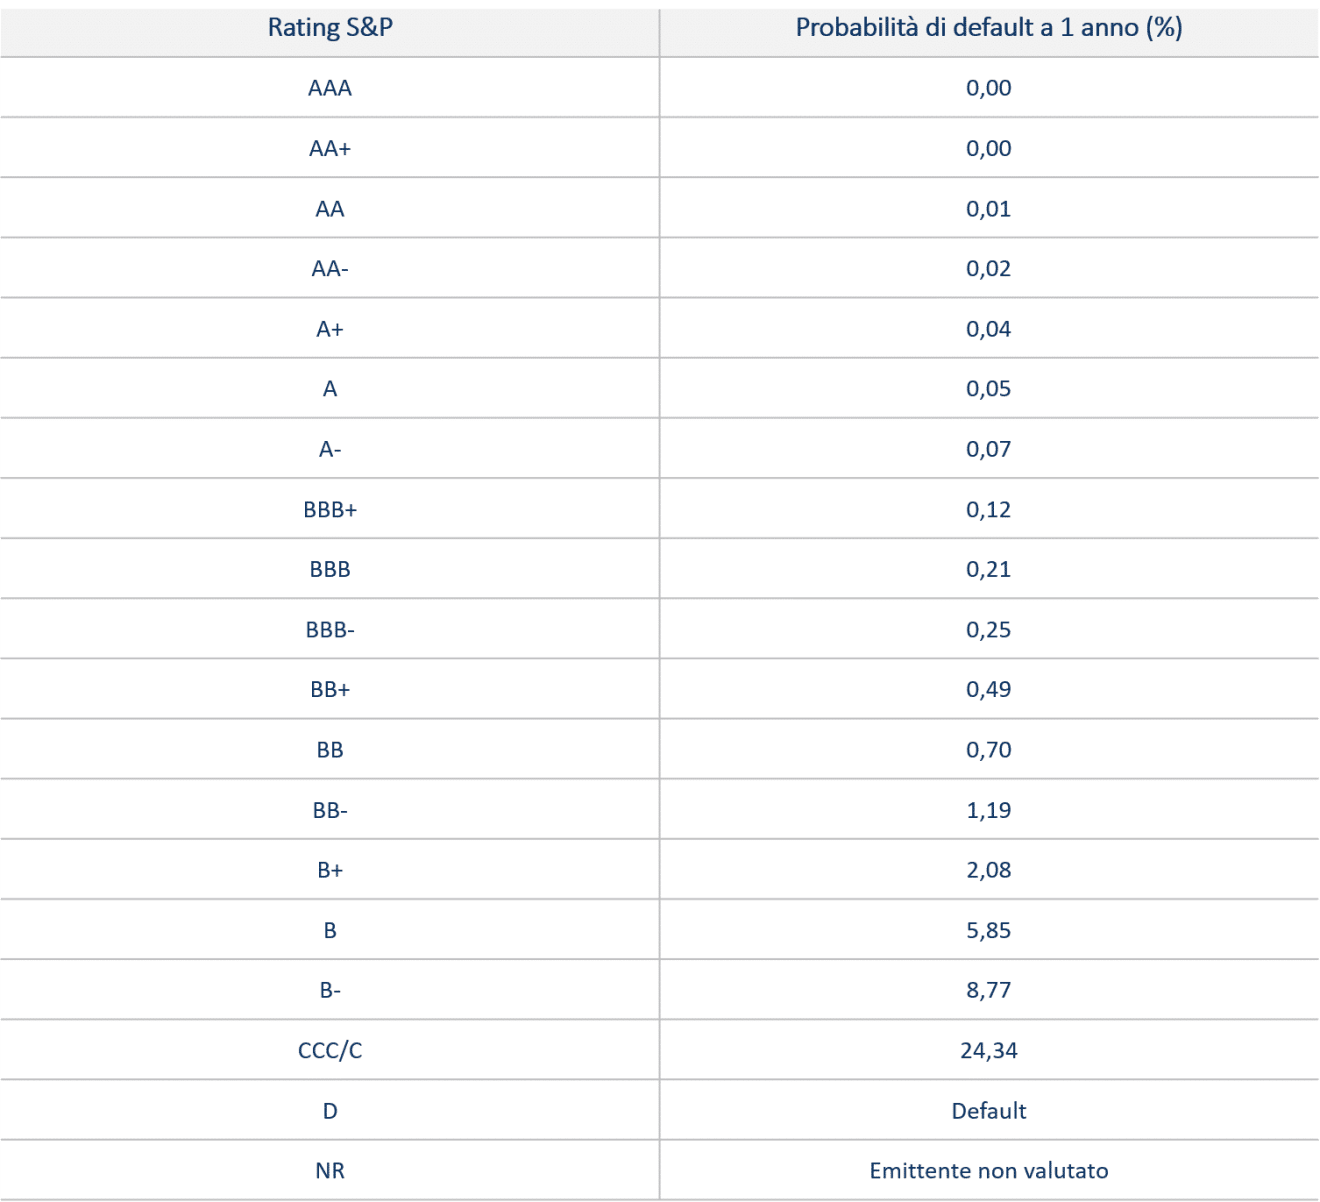Viewport: 1320px width, 1202px height.
Task: Click the CCC/C rating cell
Action: [330, 1050]
